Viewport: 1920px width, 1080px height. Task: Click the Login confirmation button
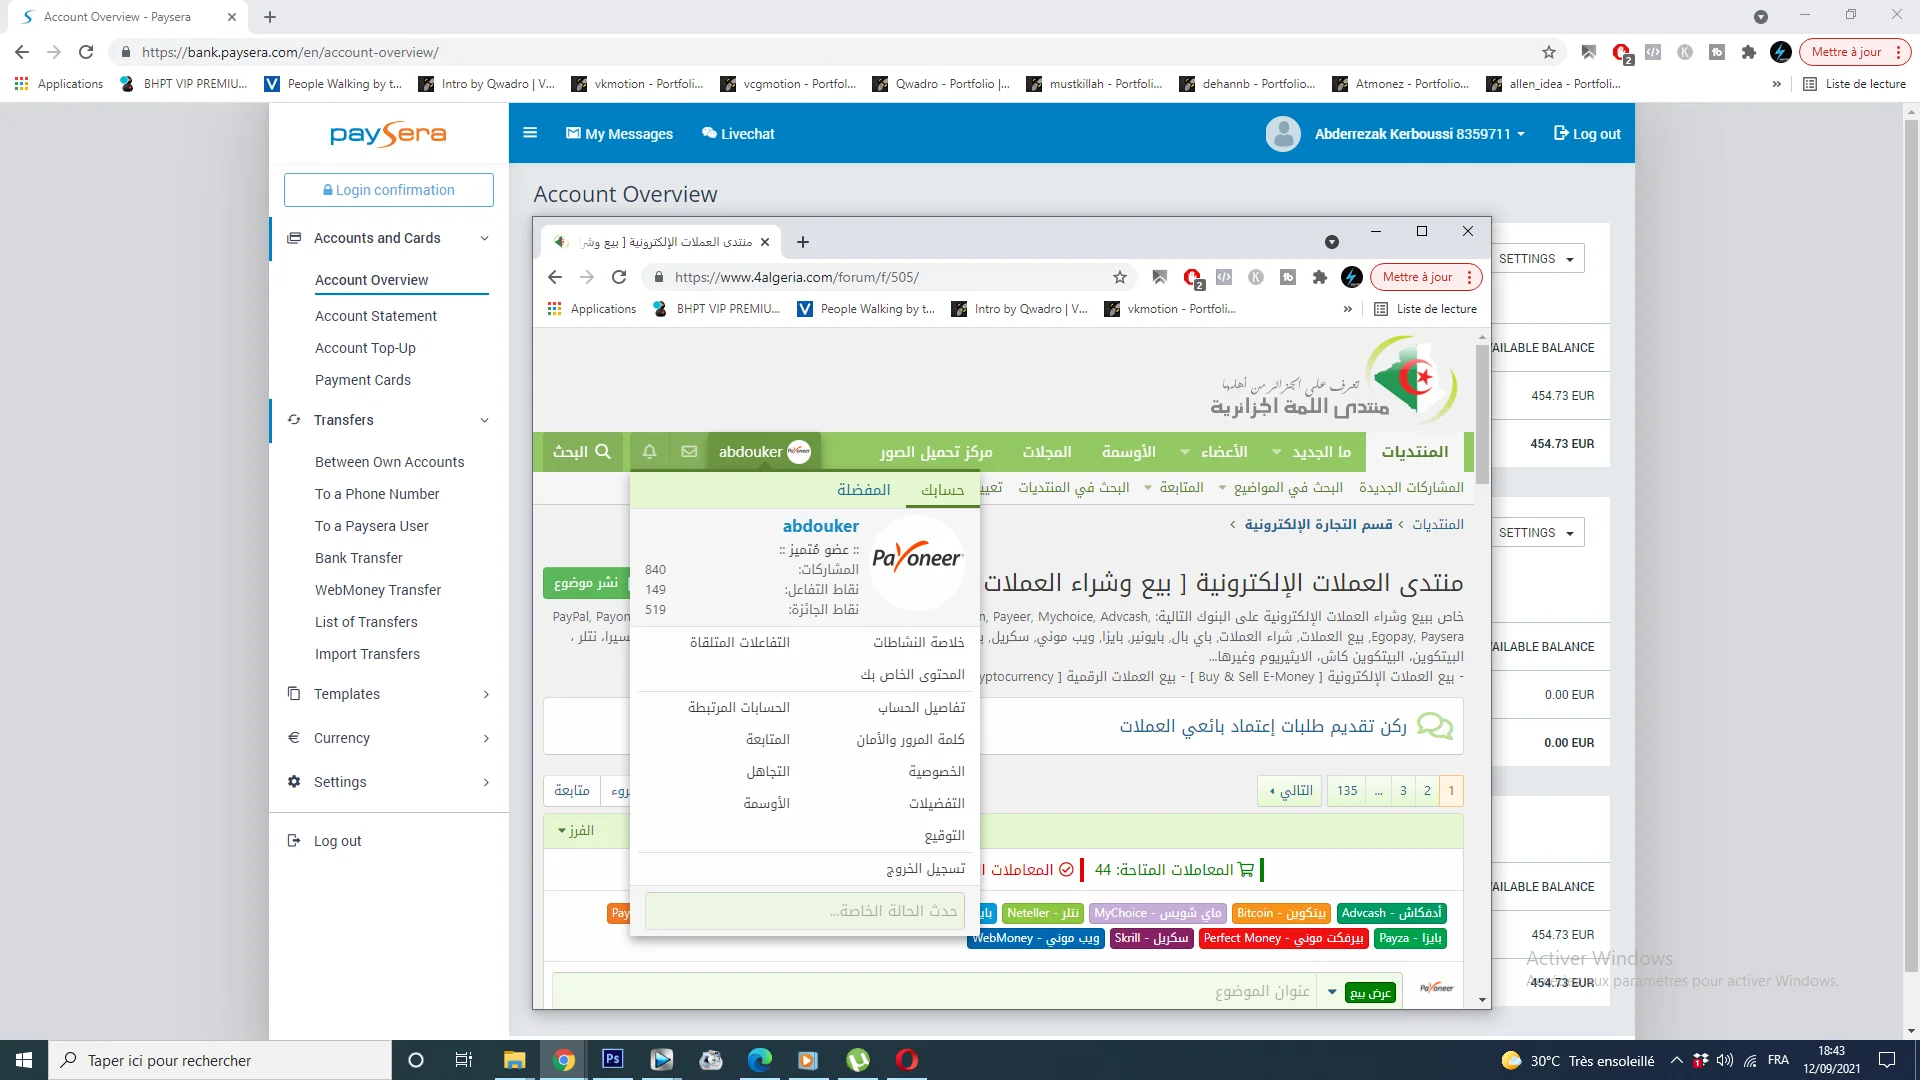388,190
